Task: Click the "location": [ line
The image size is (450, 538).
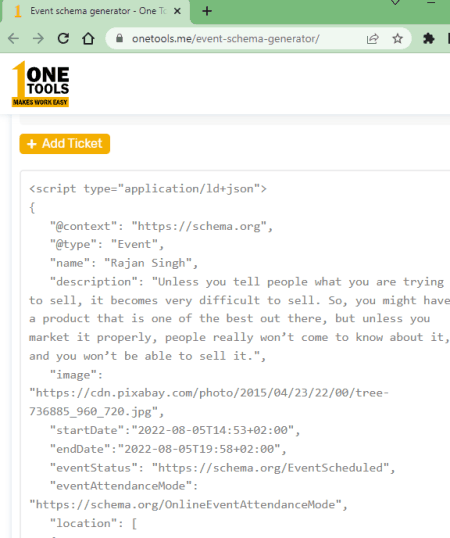Action: tap(93, 523)
